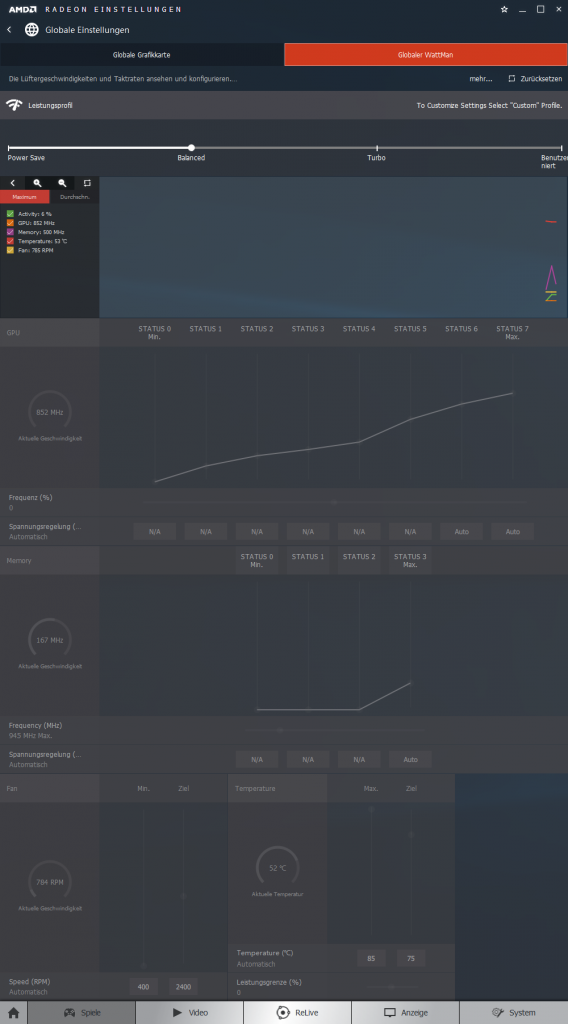
Task: Click GPU curve point at Status 5
Action: (x=410, y=419)
